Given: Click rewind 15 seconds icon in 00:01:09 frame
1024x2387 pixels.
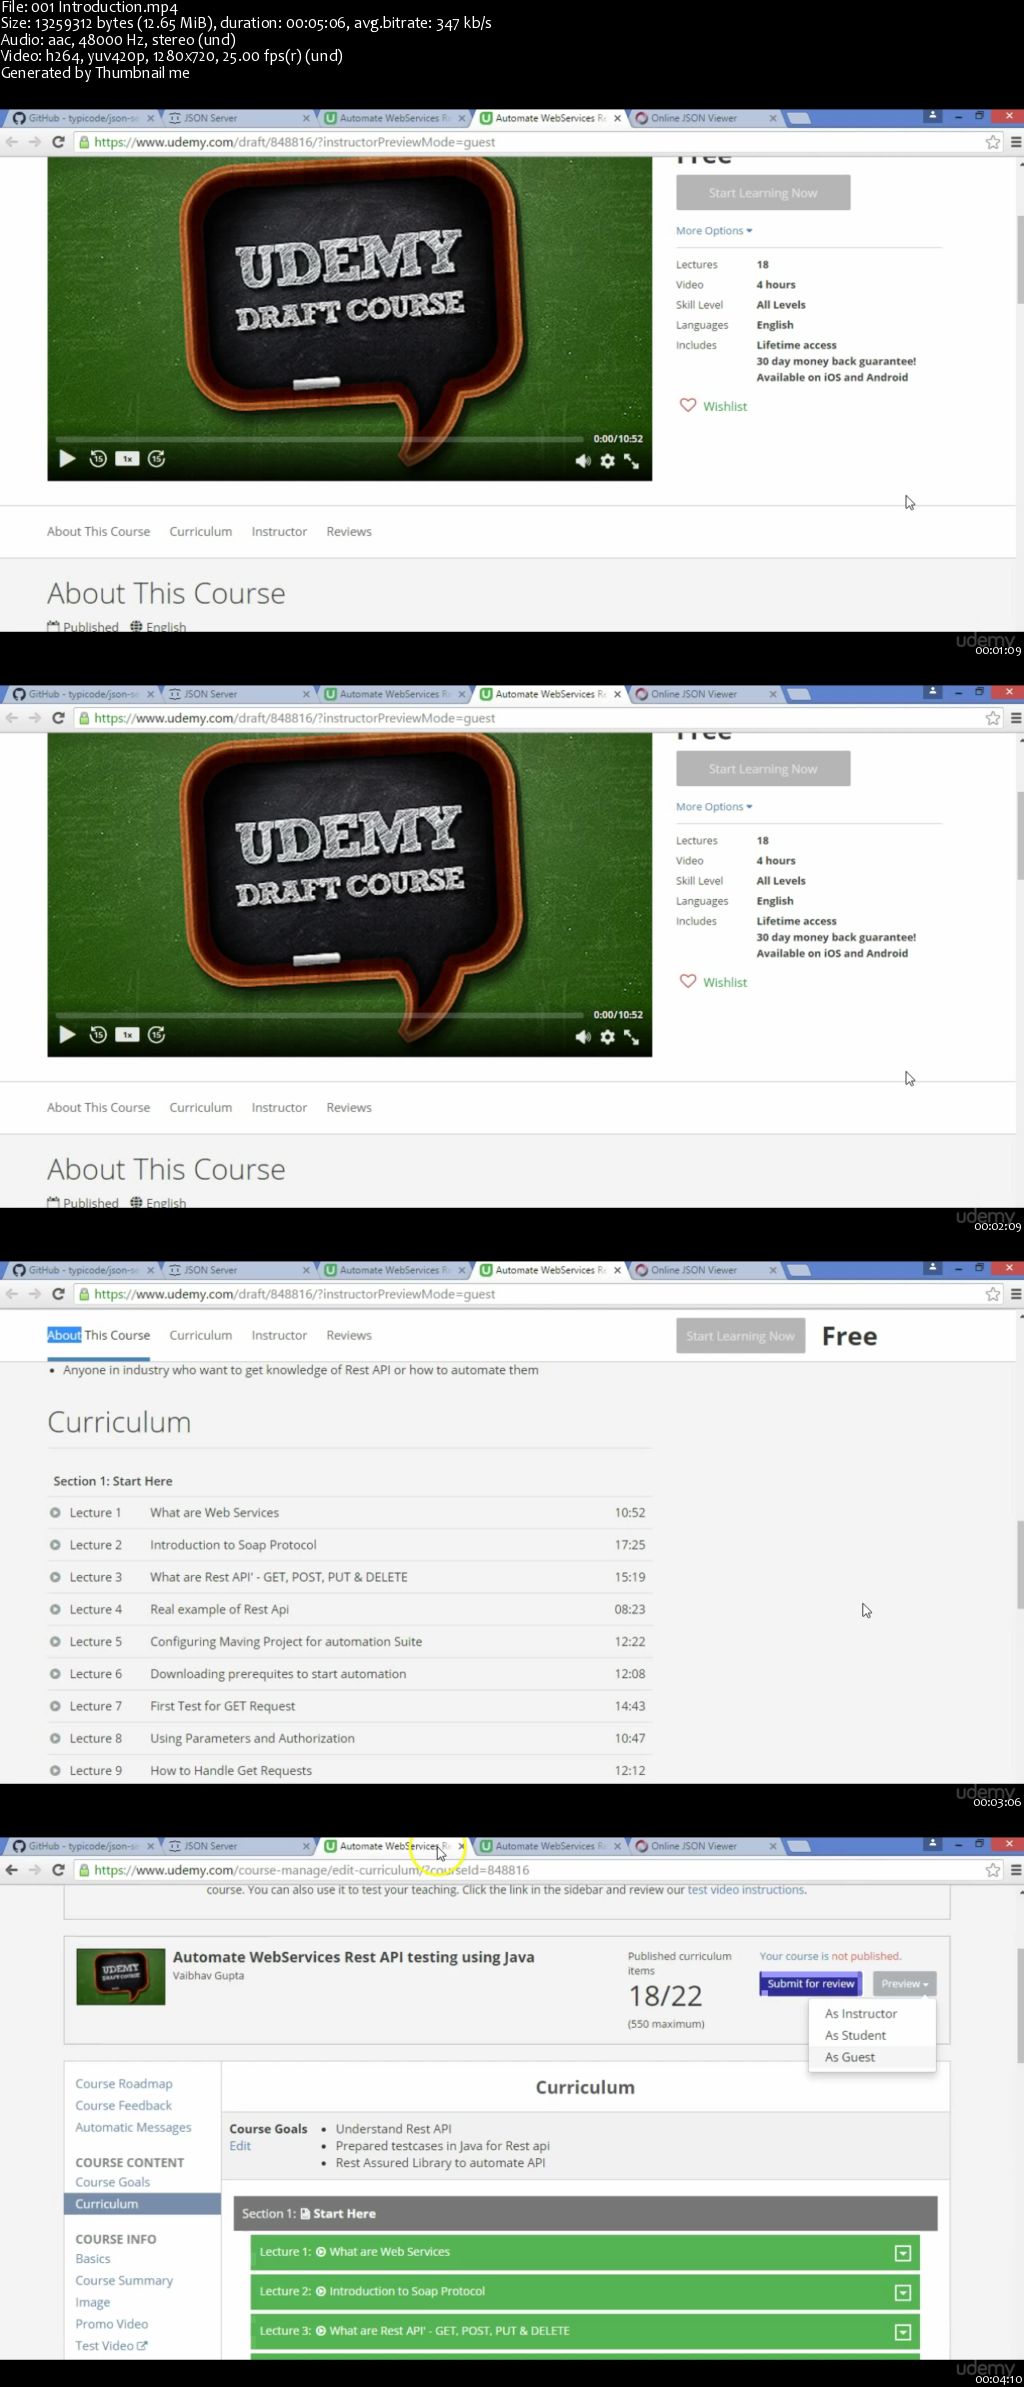Looking at the screenshot, I should click(x=98, y=458).
